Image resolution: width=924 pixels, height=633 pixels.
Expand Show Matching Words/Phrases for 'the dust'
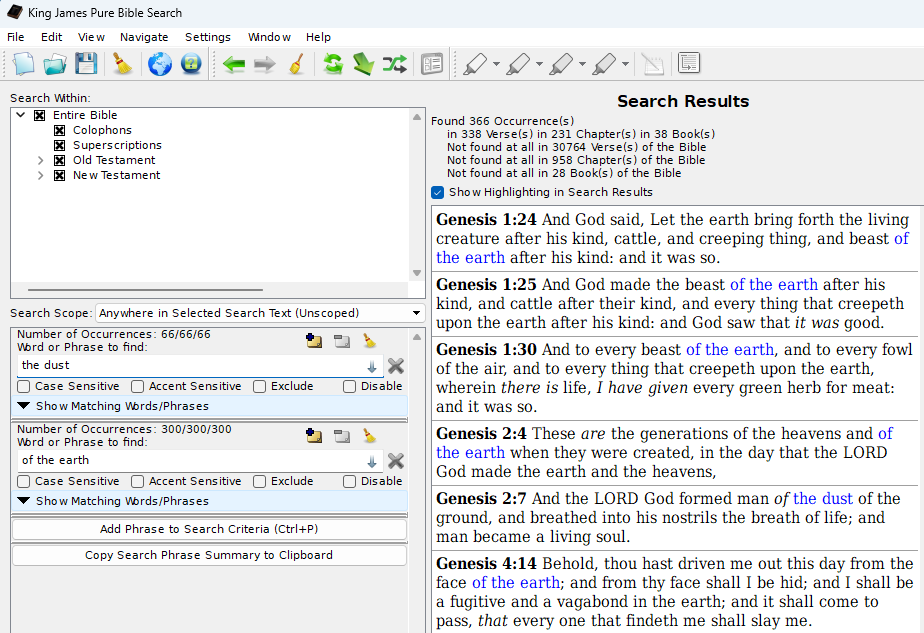24,406
